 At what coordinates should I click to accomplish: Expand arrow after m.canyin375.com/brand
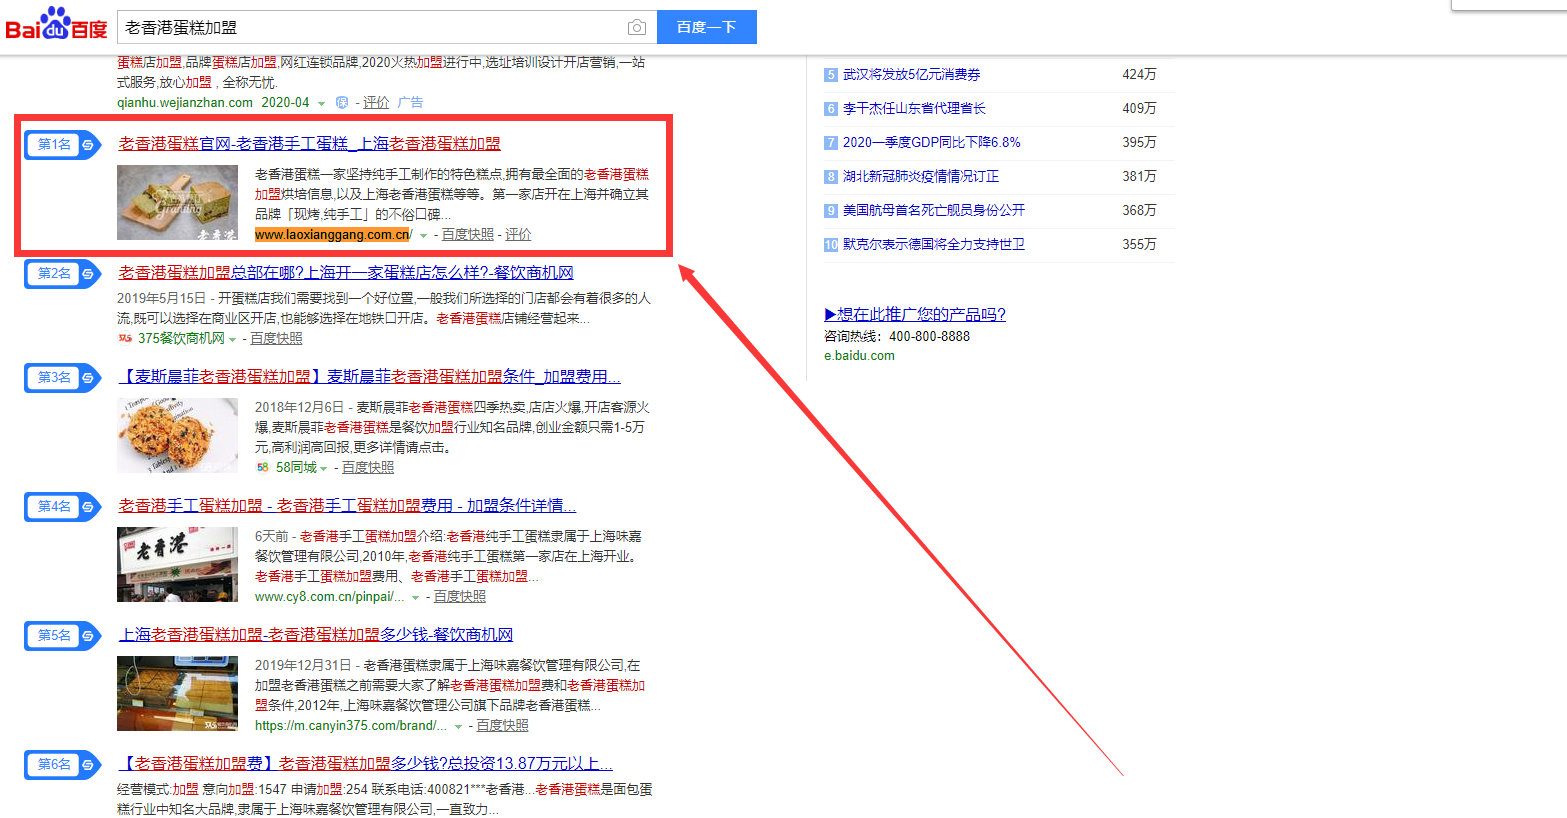pos(458,726)
